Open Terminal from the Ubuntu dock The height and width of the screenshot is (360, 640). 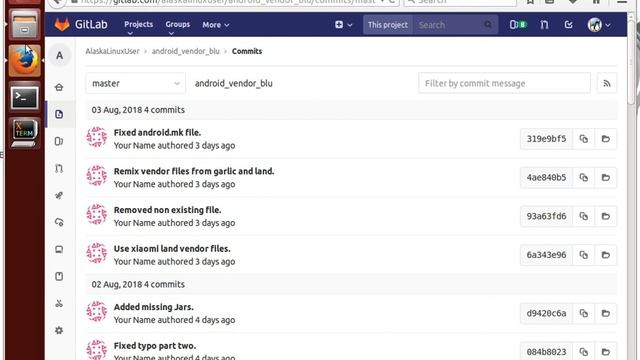click(24, 98)
